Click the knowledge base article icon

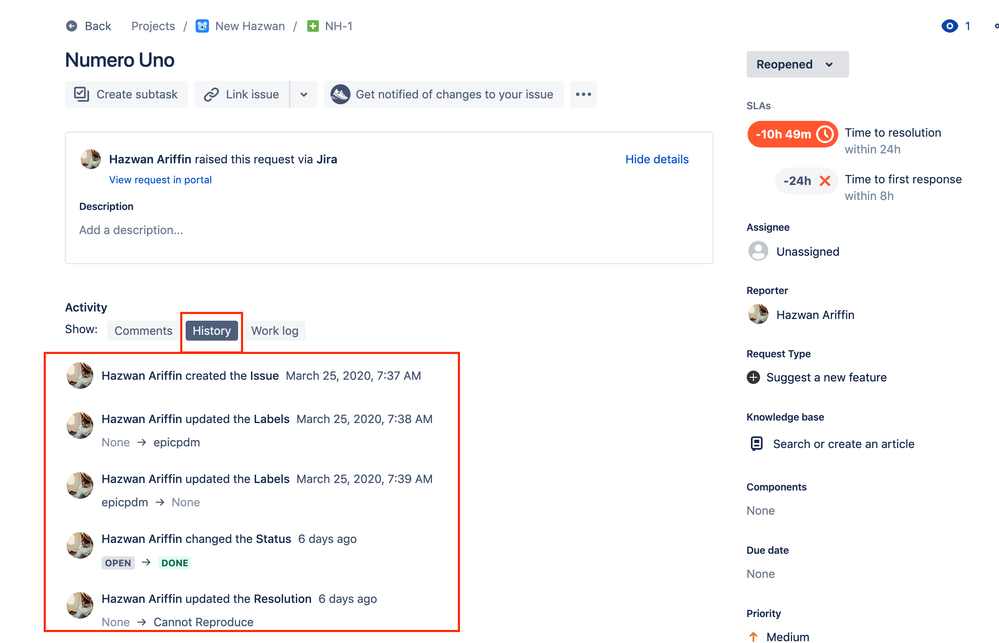[756, 444]
